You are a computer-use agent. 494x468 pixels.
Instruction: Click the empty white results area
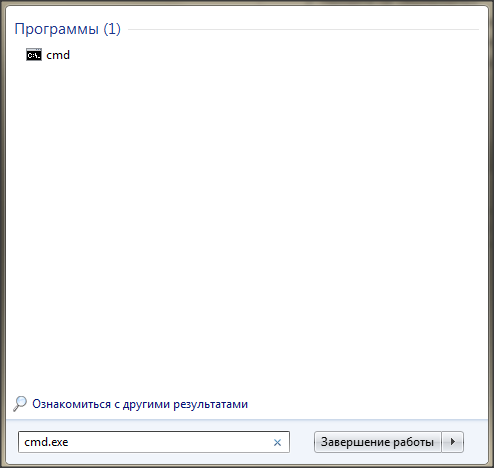247,227
